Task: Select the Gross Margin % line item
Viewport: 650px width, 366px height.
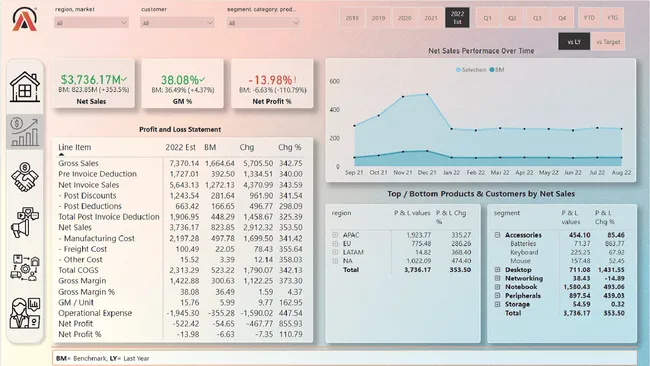Action: click(x=86, y=292)
